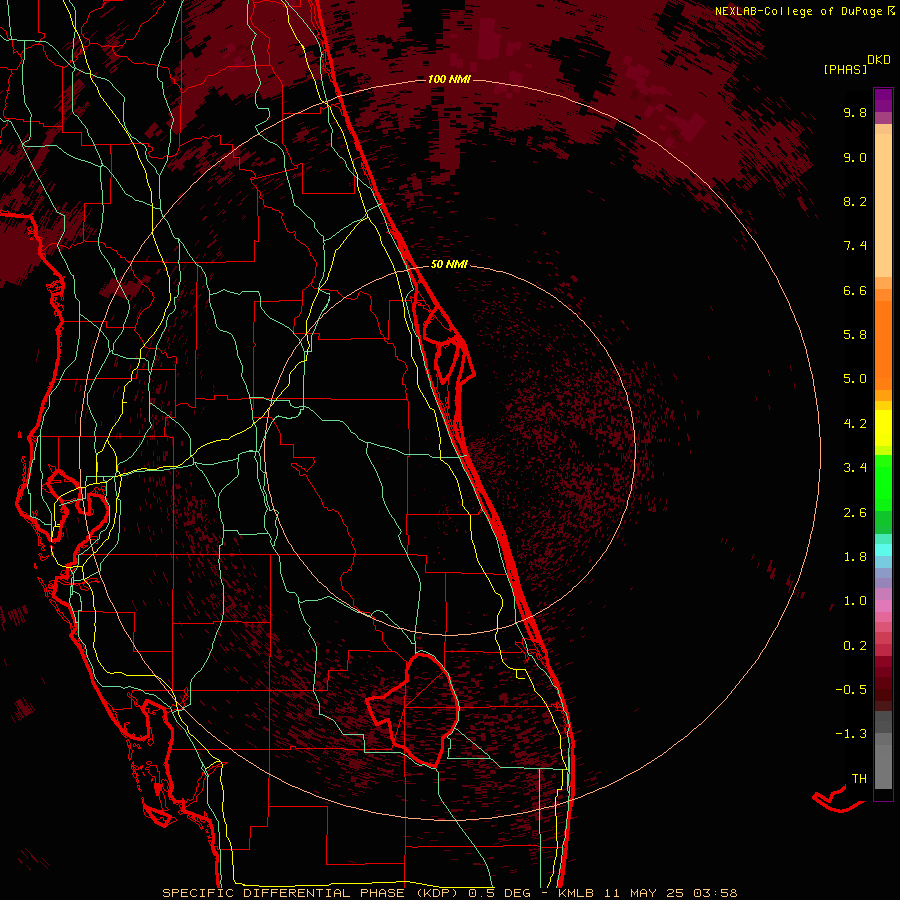This screenshot has height=900, width=900.
Task: Click the DKD product label
Action: click(x=879, y=60)
